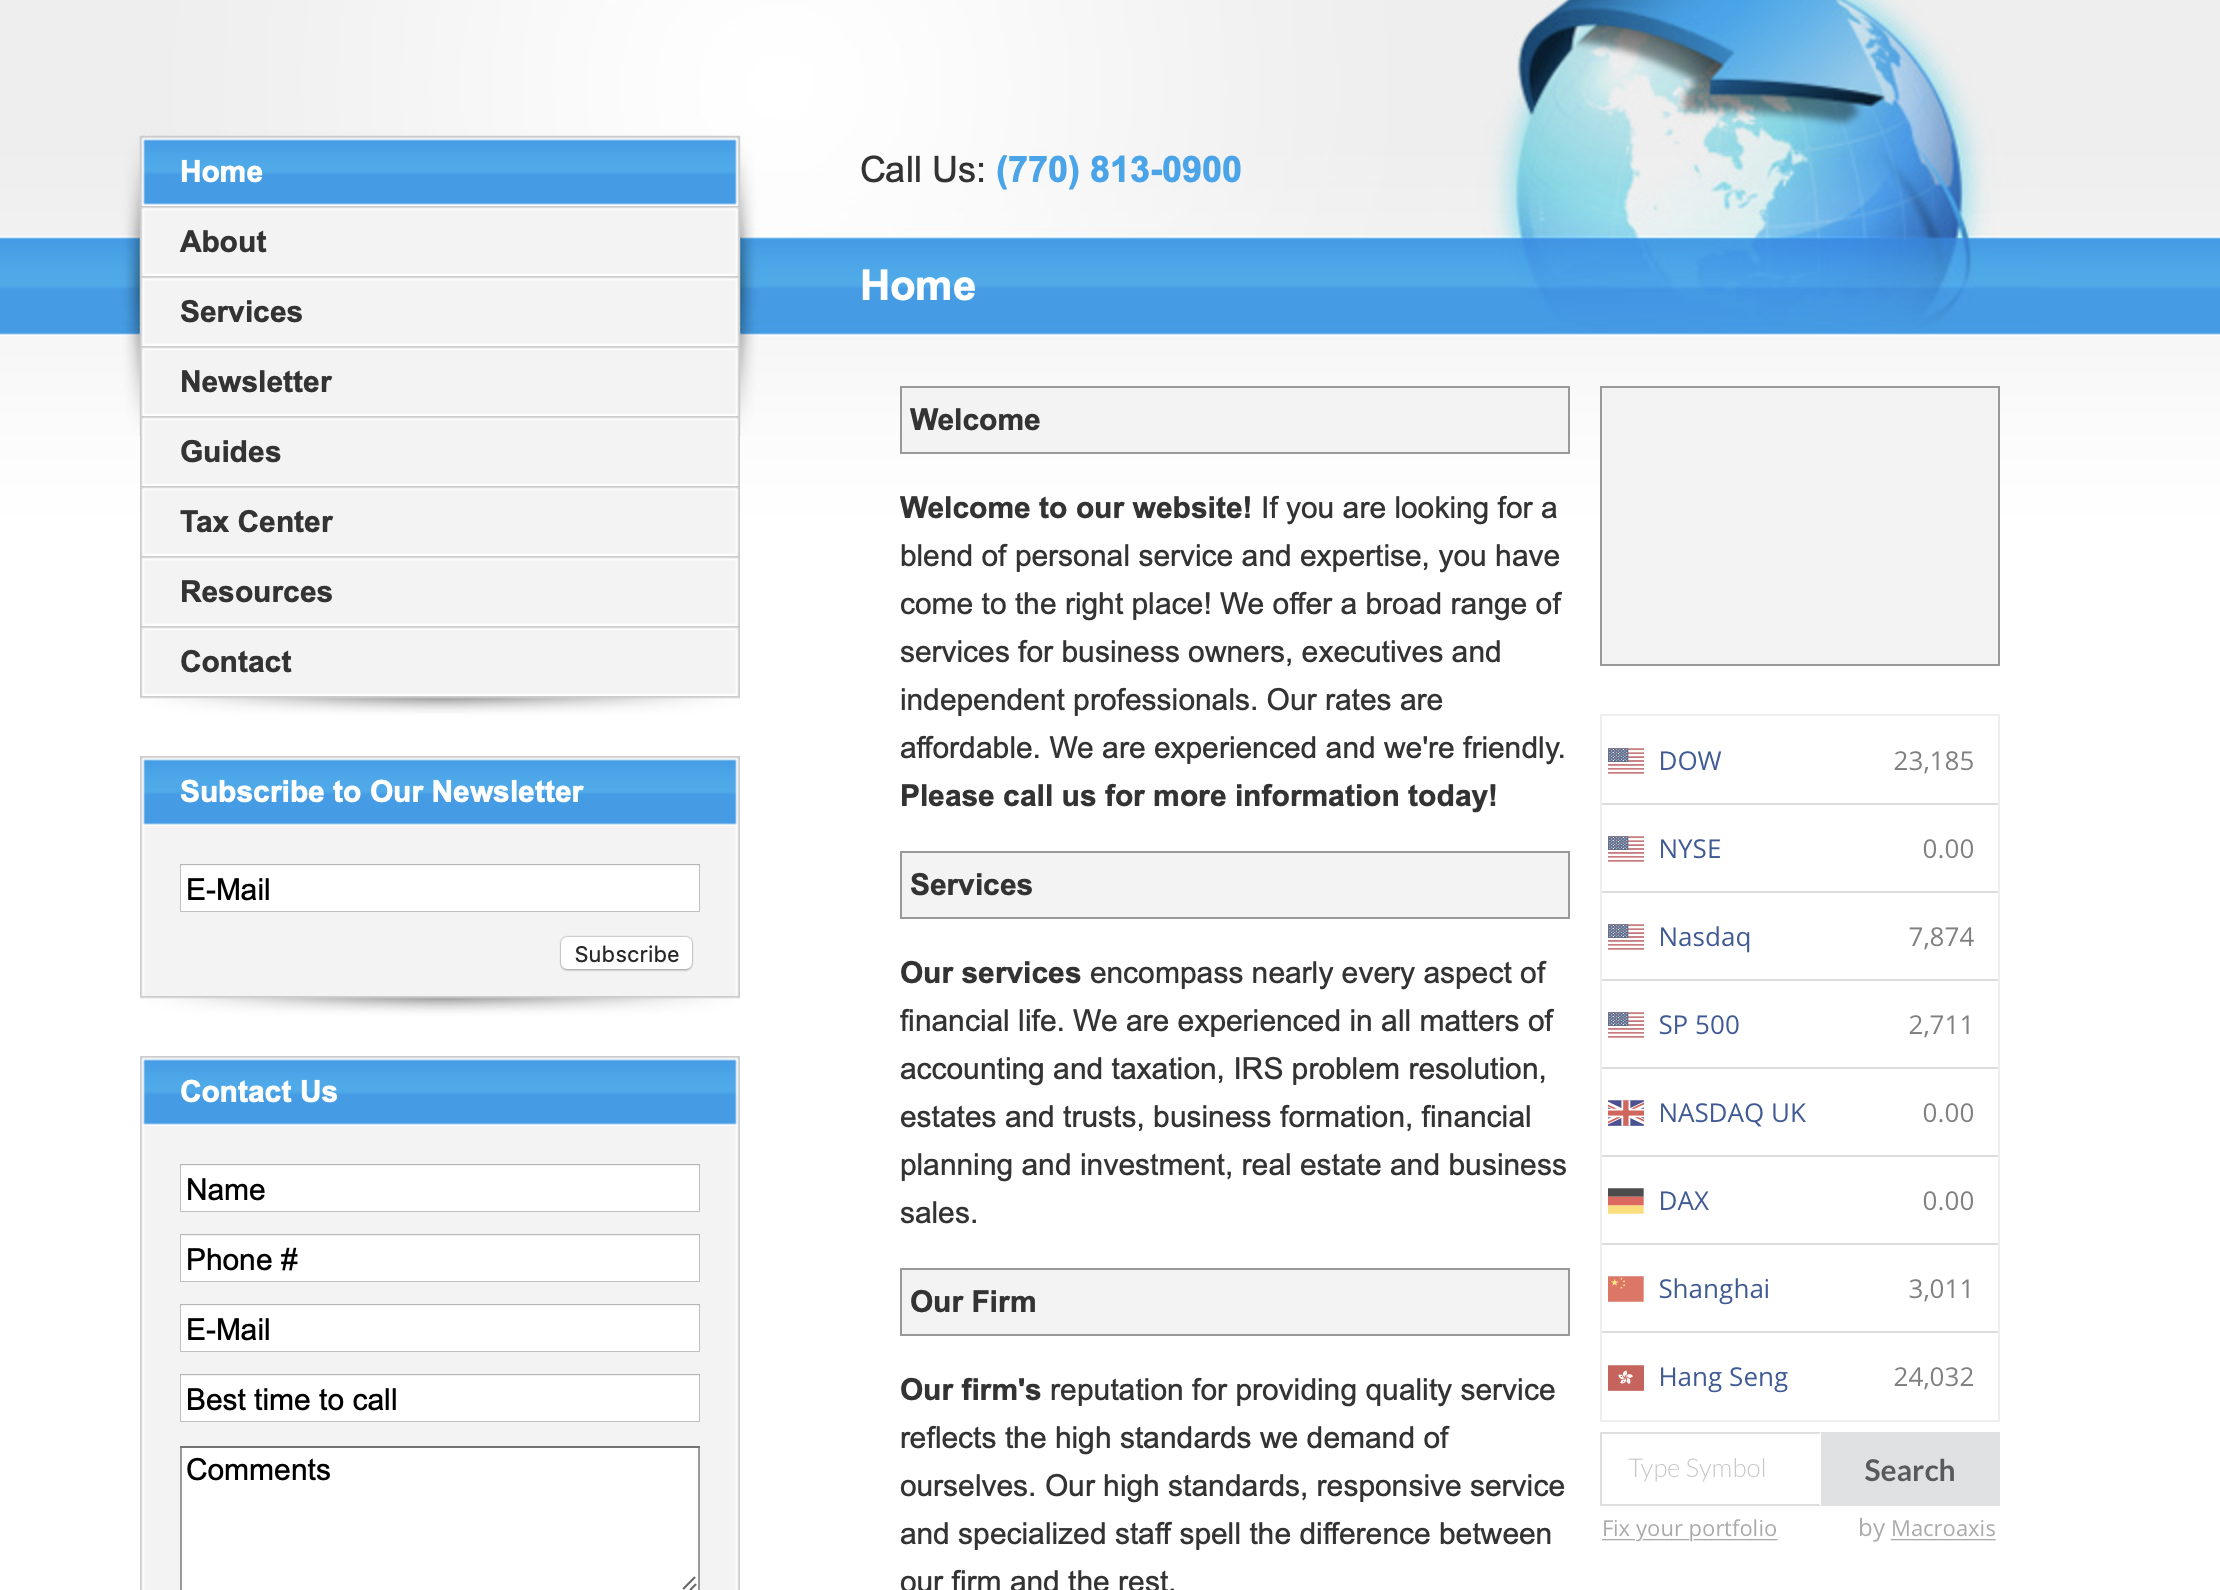Click the UK flag next to NASDAQ UK
The width and height of the screenshot is (2220, 1590).
coord(1625,1113)
